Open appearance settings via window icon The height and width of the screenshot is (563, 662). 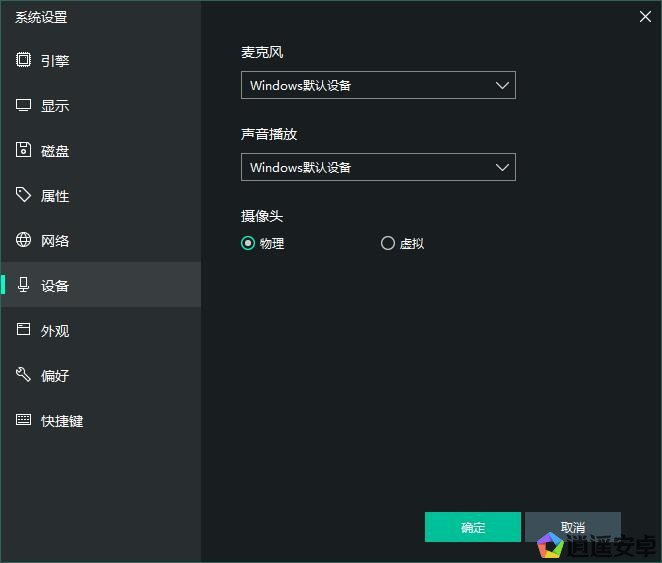(x=24, y=330)
